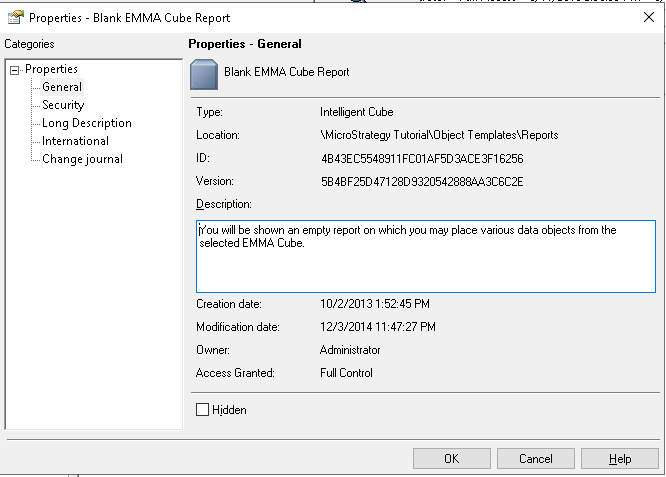666x477 pixels.
Task: Collapse the Properties tree node
Action: pos(15,70)
